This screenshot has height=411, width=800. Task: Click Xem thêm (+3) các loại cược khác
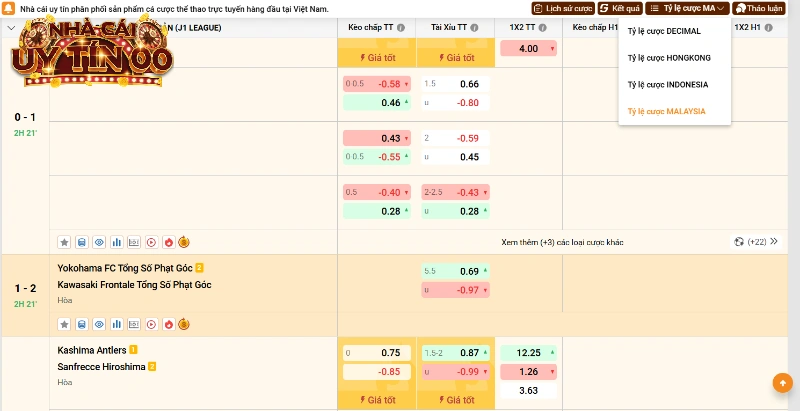[562, 242]
